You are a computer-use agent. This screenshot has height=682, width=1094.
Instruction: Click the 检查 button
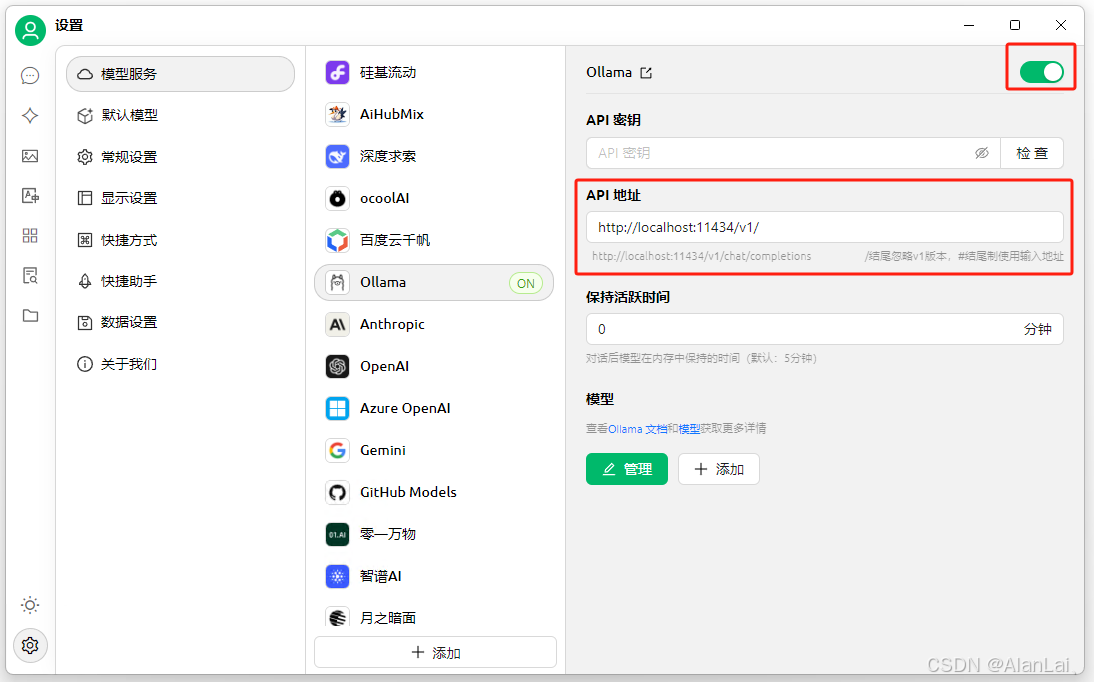(1032, 153)
